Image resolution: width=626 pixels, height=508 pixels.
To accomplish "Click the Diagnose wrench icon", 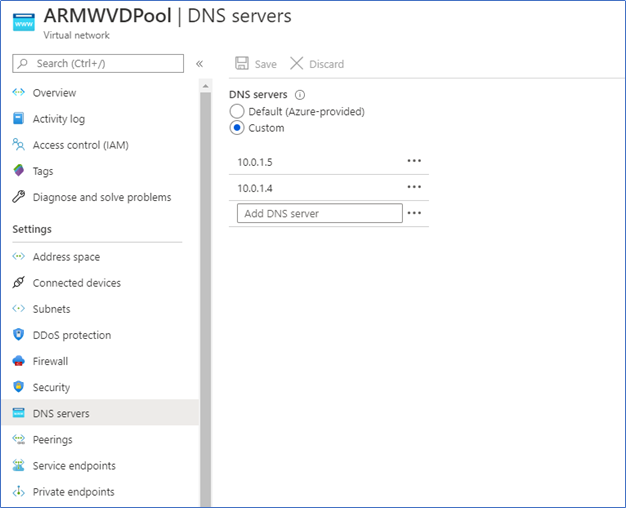I will point(18,196).
